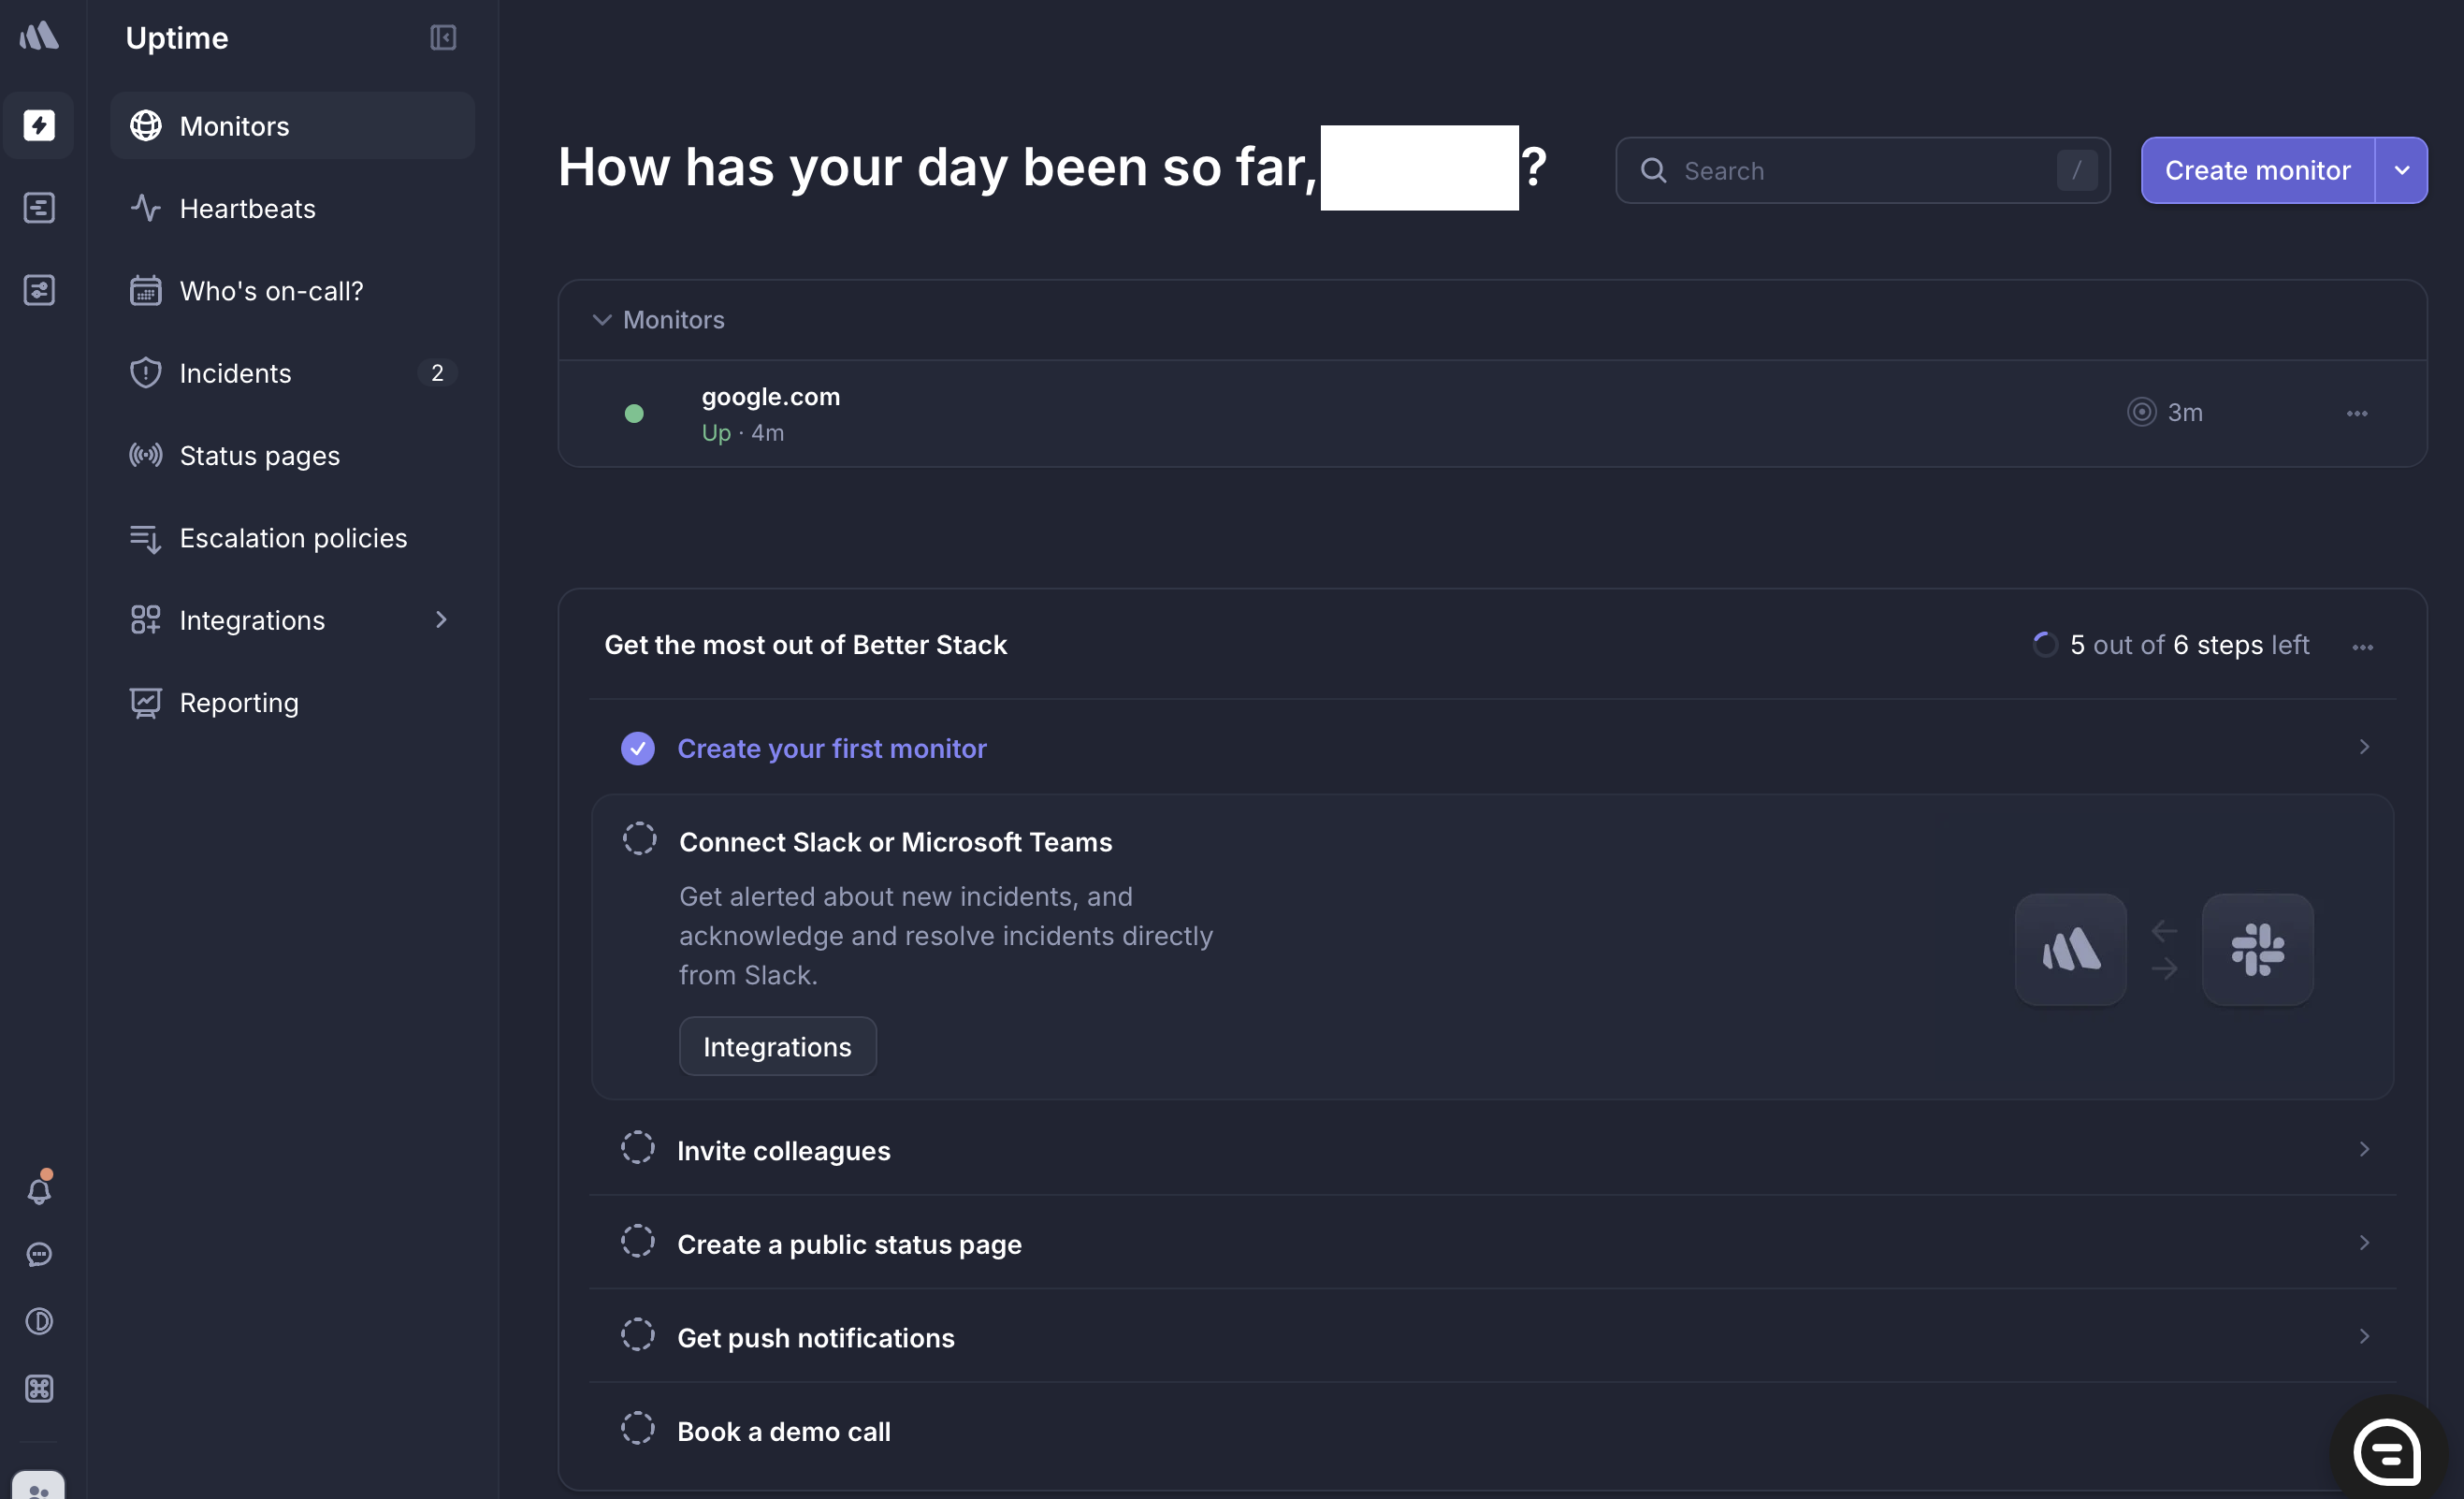The height and width of the screenshot is (1499, 2464).
Task: Toggle the Book a demo call circle
Action: coord(638,1428)
